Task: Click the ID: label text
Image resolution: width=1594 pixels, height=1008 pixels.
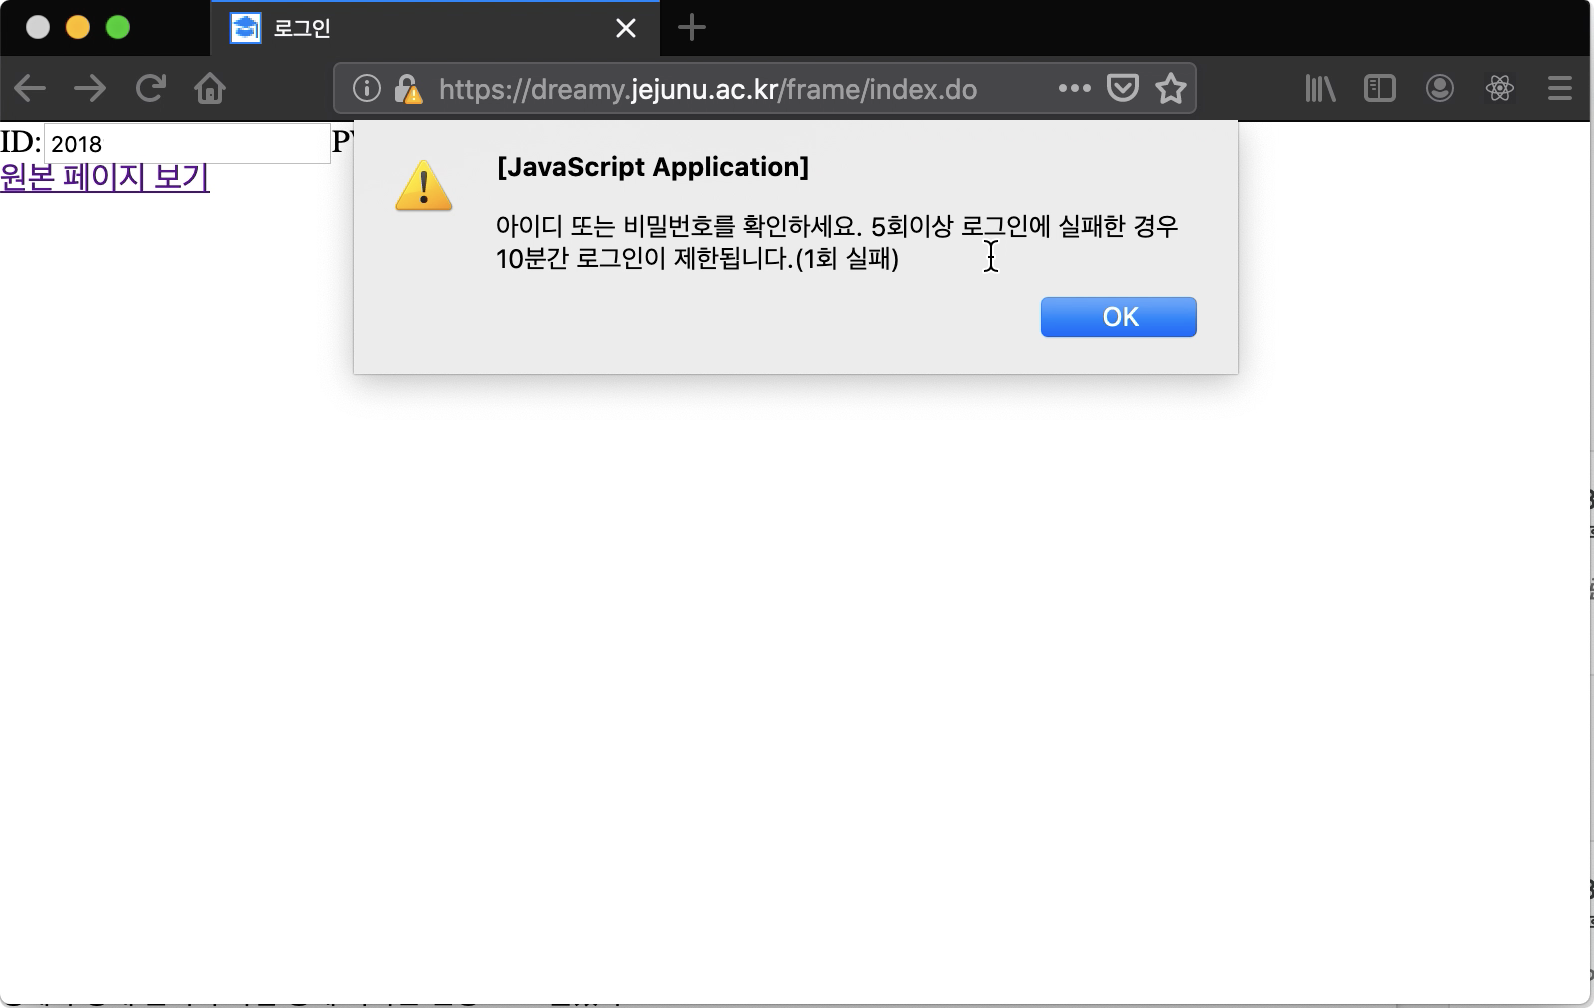Action: click(20, 142)
